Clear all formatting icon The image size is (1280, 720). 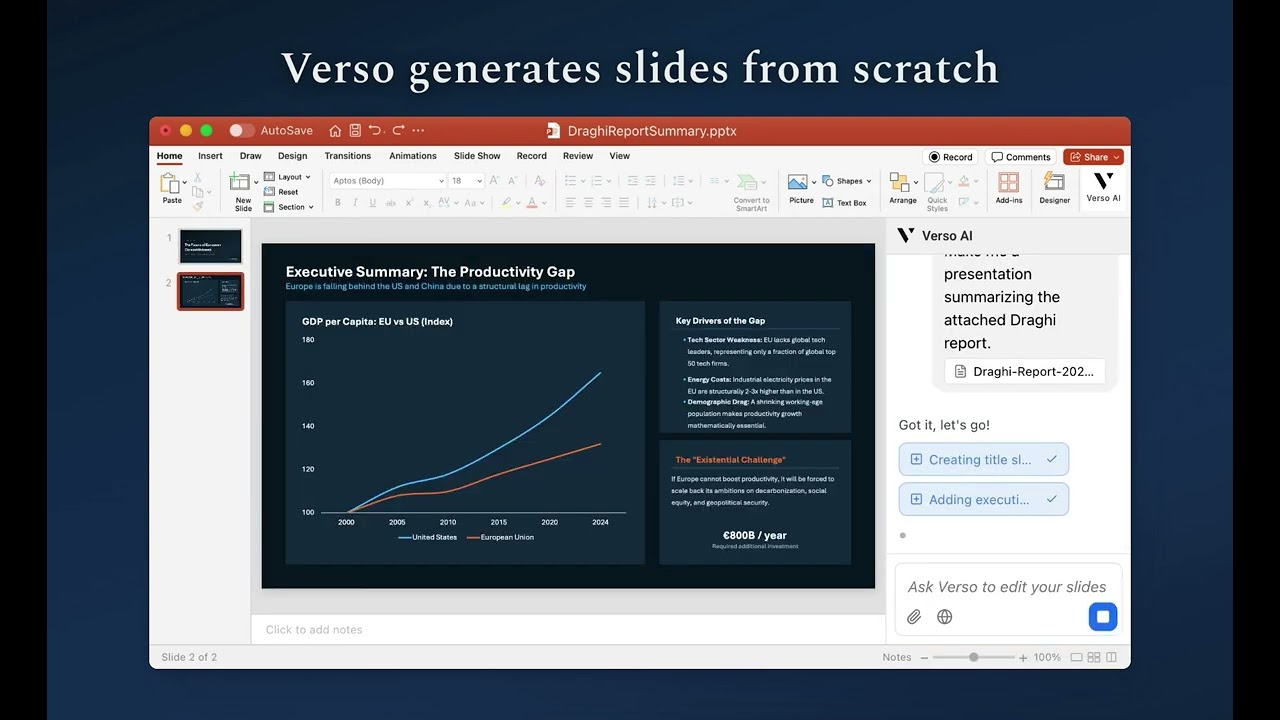(x=540, y=181)
